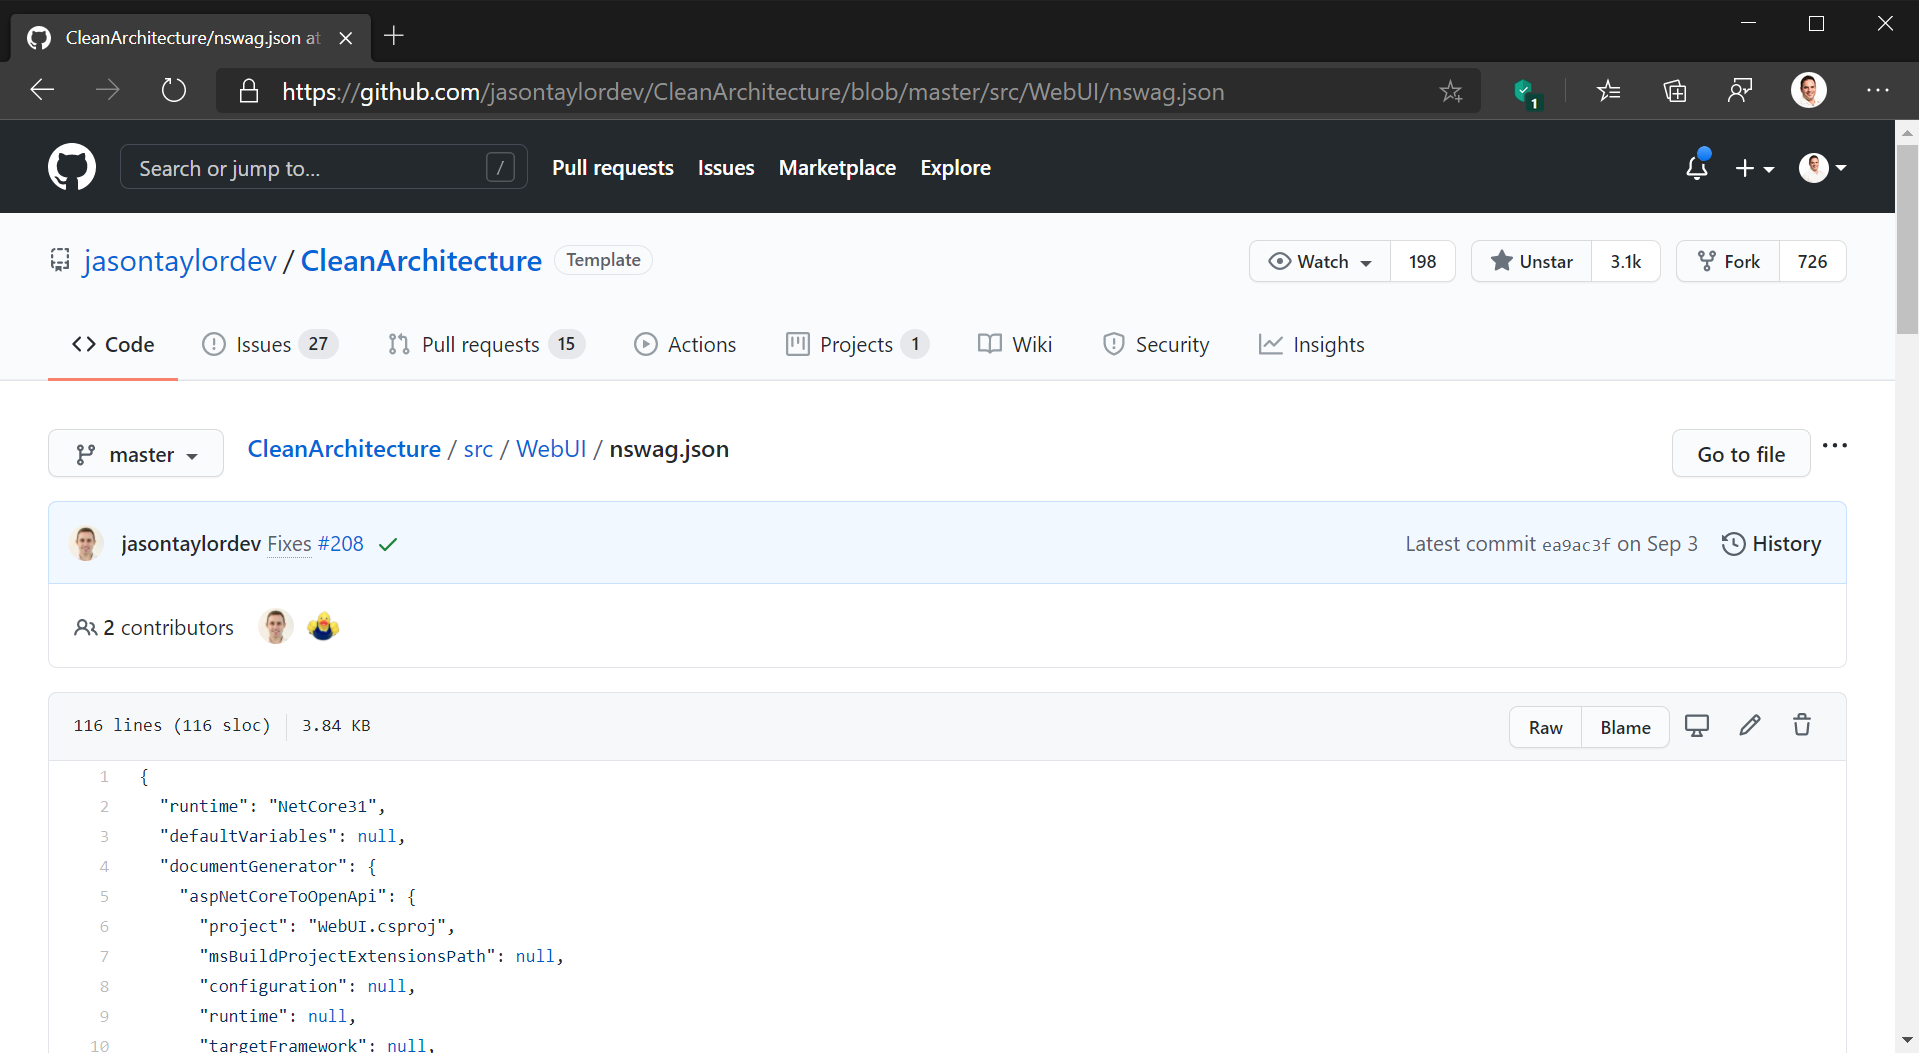Expand the master branch selector
This screenshot has width=1919, height=1053.
tap(136, 455)
